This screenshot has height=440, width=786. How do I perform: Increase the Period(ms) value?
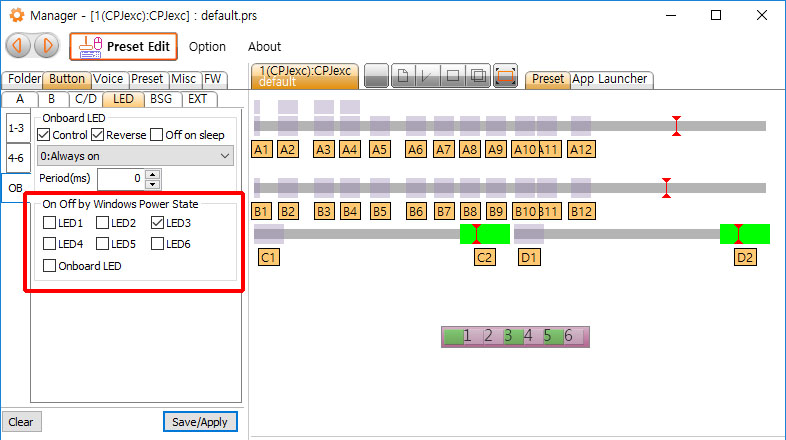153,174
